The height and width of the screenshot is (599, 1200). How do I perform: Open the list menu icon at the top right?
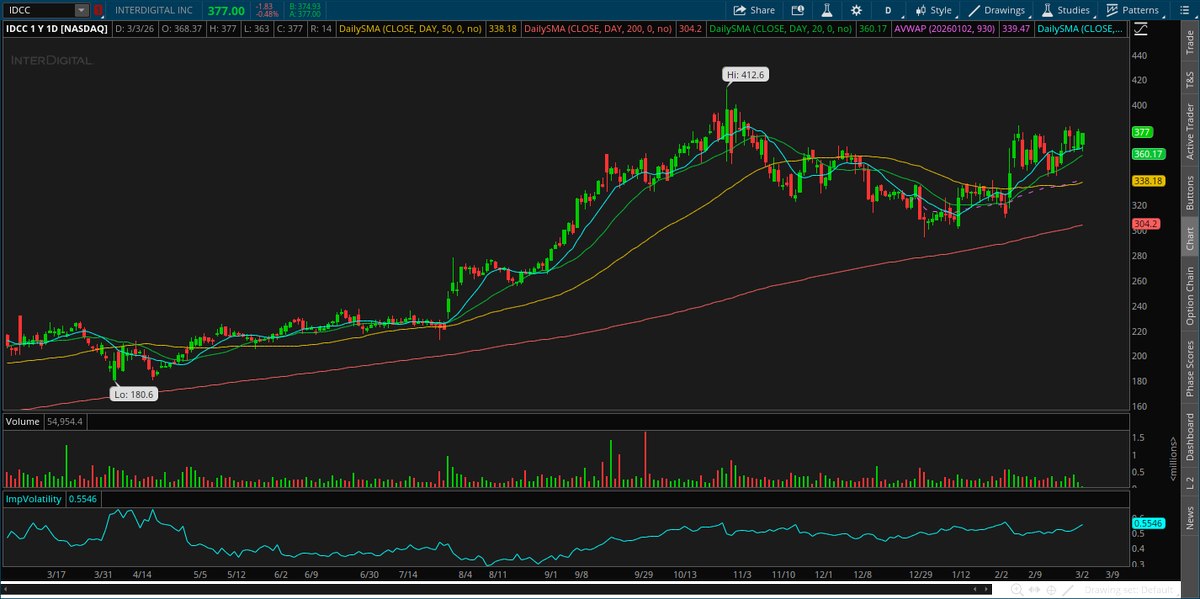click(x=1185, y=10)
